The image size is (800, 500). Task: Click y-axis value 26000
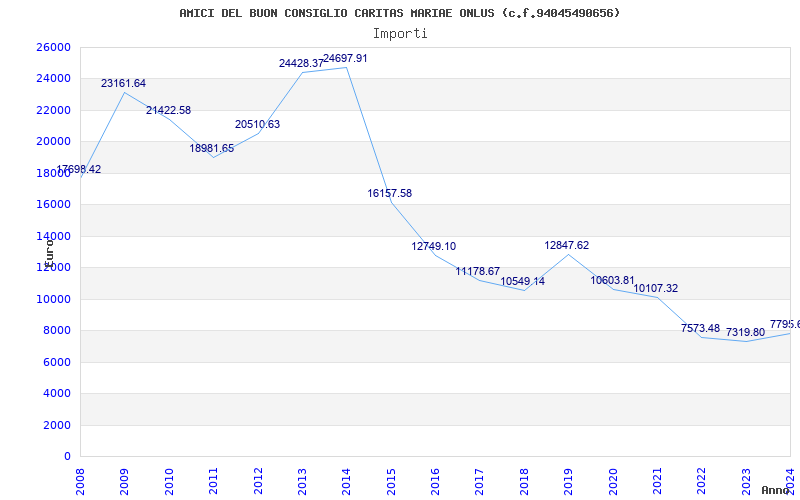(x=53, y=47)
